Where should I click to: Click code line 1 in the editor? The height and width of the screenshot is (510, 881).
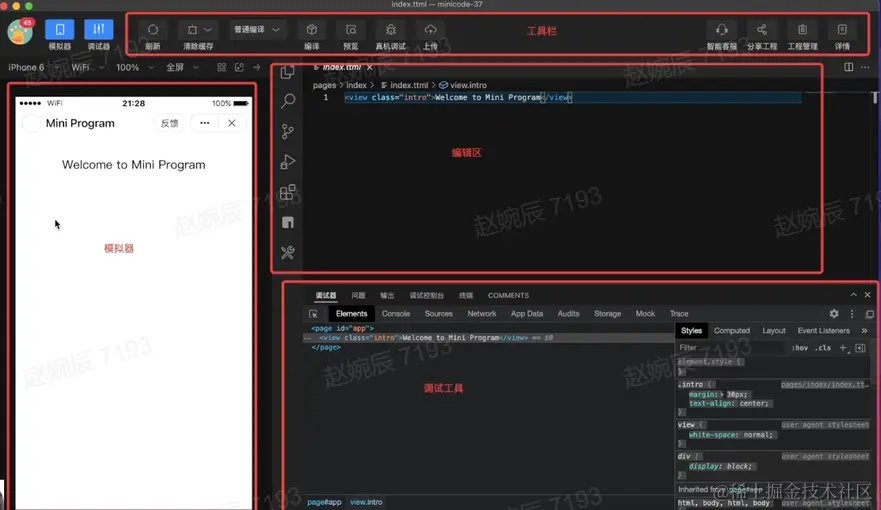pos(573,98)
